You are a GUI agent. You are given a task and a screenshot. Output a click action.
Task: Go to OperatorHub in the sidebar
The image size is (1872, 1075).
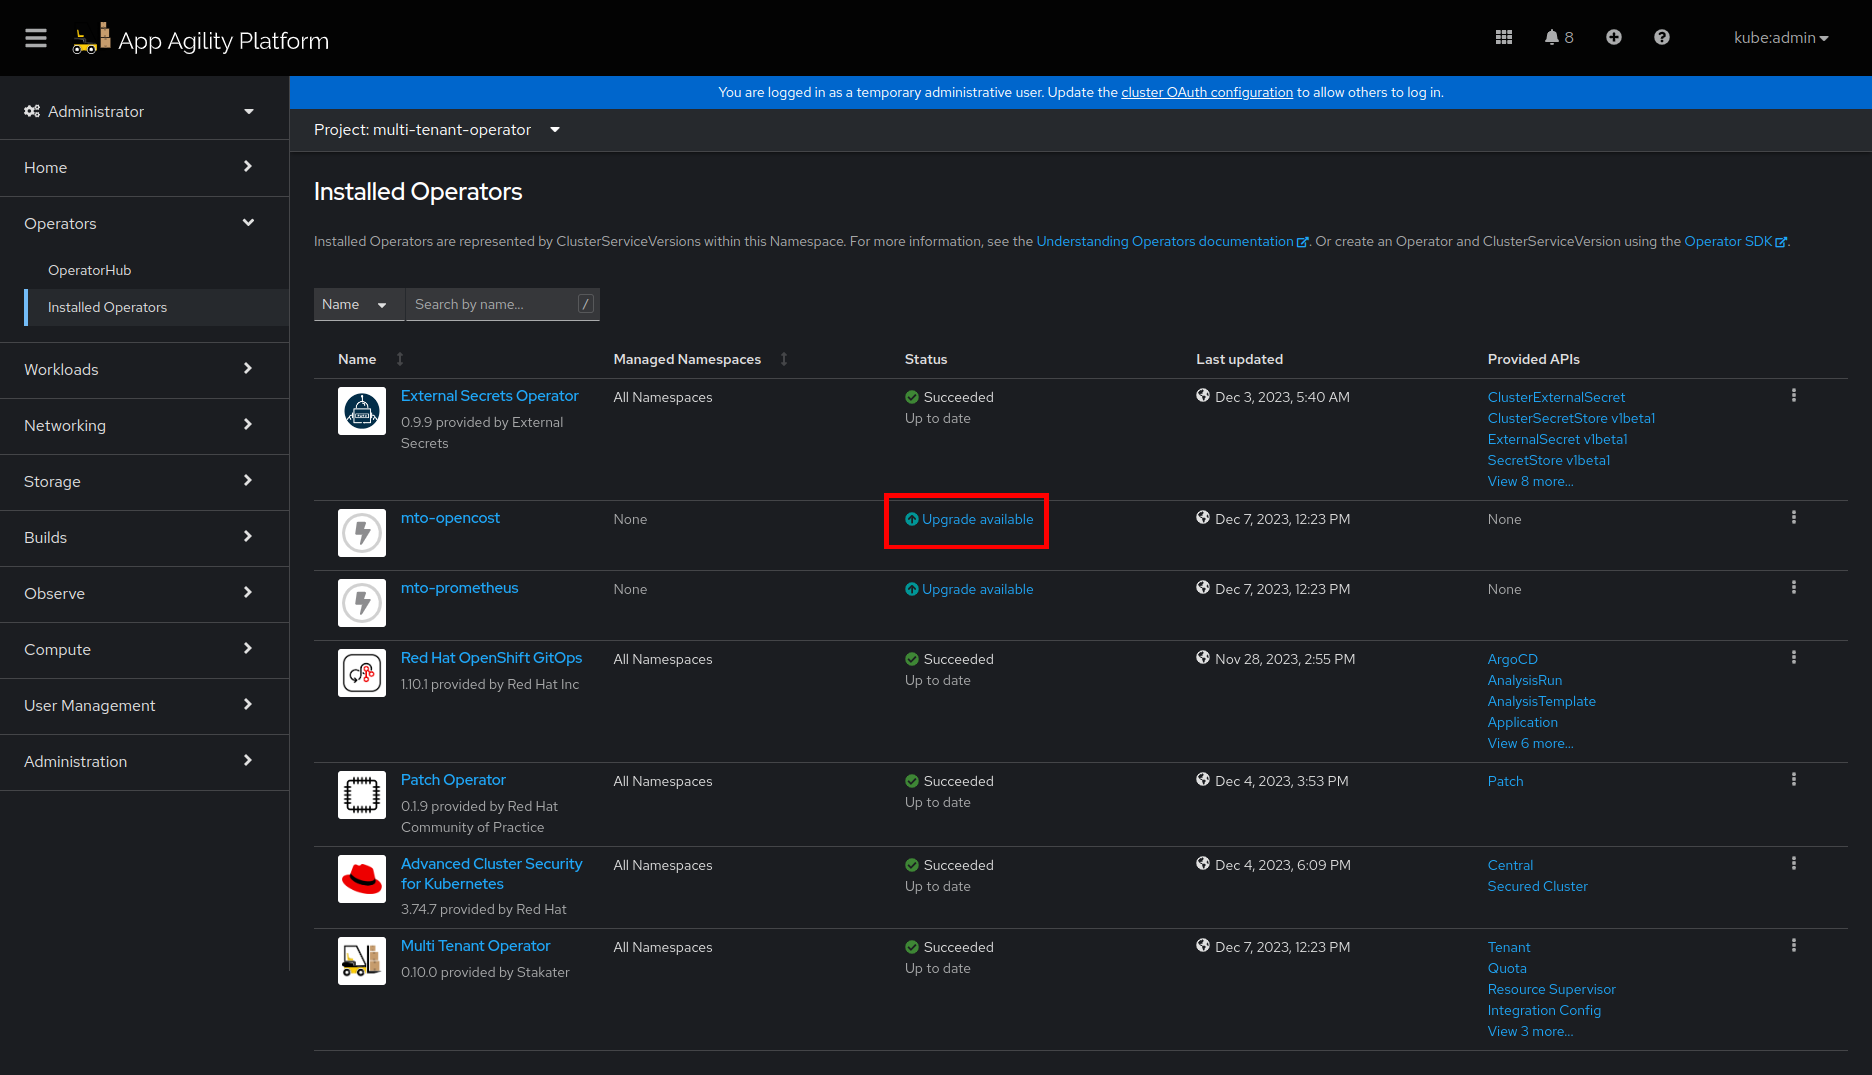(90, 270)
